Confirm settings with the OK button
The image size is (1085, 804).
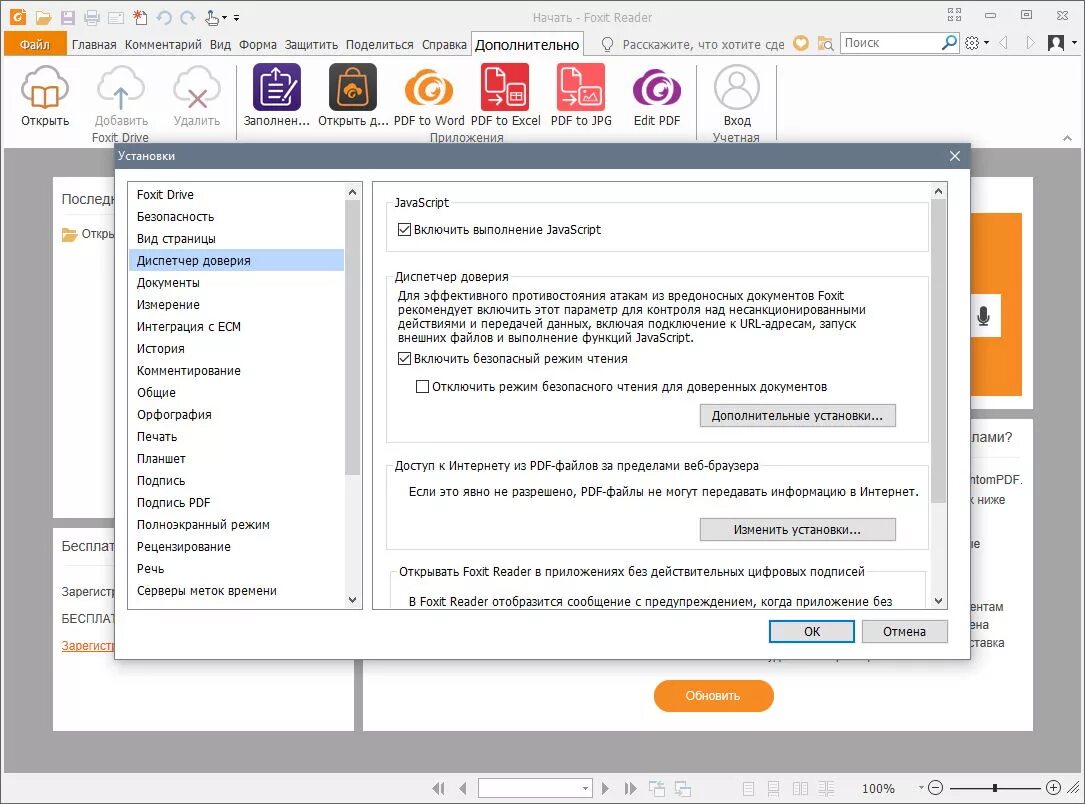812,632
